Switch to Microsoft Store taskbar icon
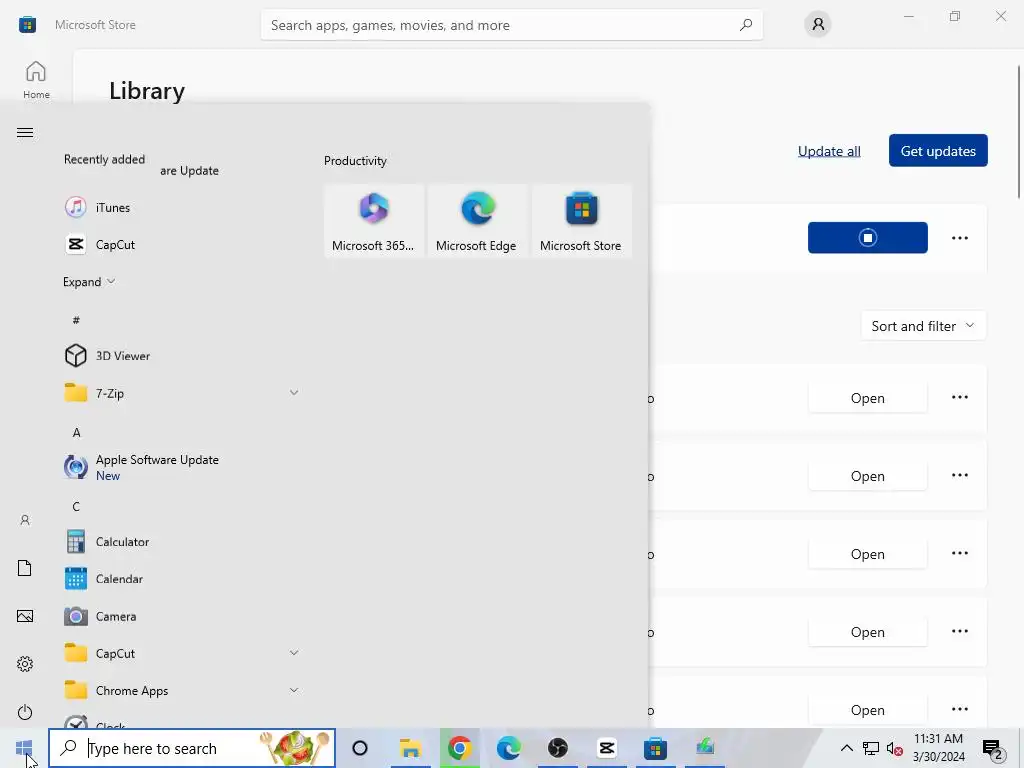Image resolution: width=1024 pixels, height=768 pixels. point(655,748)
